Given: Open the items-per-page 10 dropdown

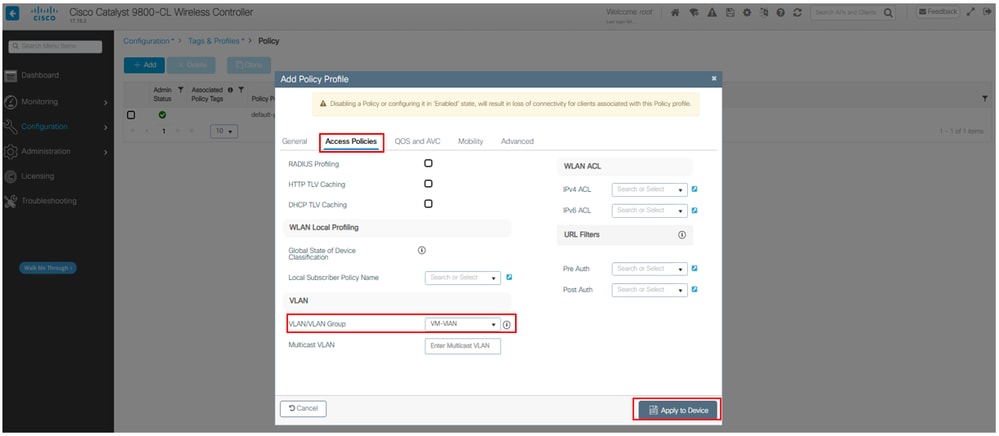Looking at the screenshot, I should pos(224,131).
